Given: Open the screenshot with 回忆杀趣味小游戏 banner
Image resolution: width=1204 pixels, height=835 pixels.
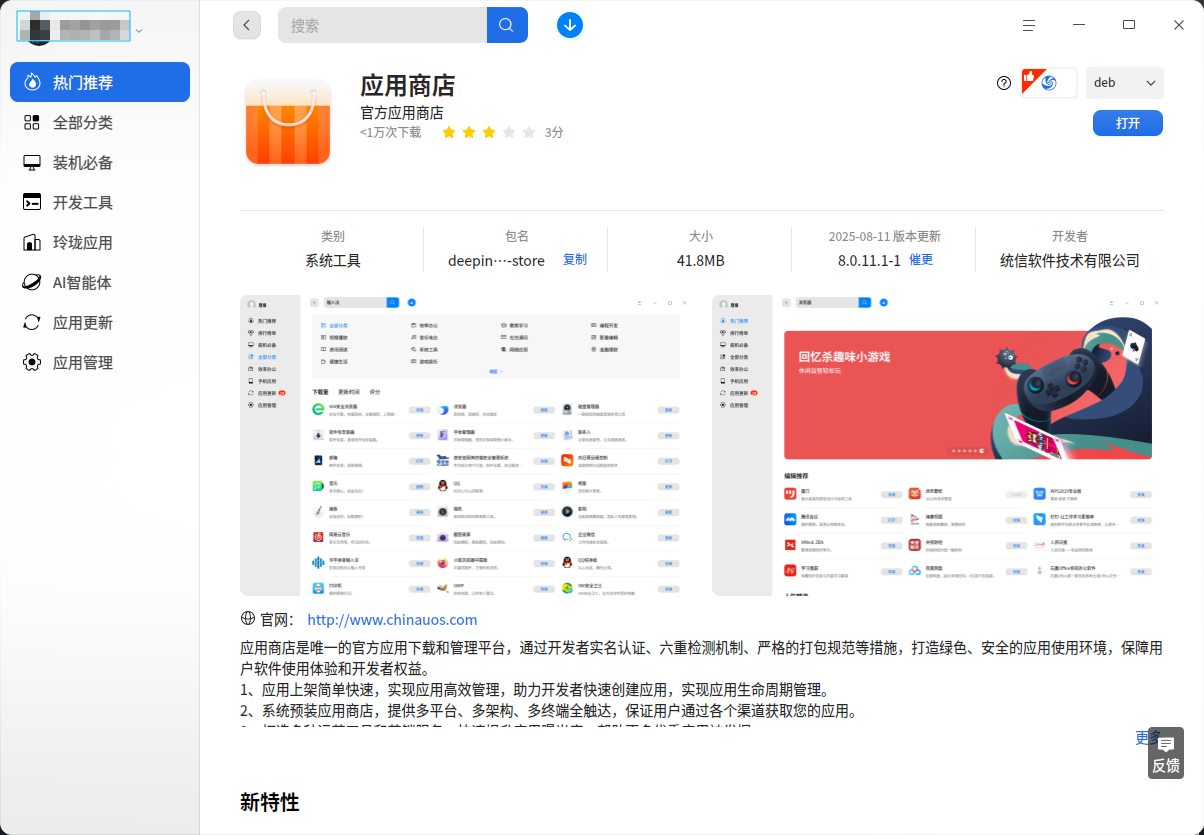Looking at the screenshot, I should pyautogui.click(x=938, y=445).
